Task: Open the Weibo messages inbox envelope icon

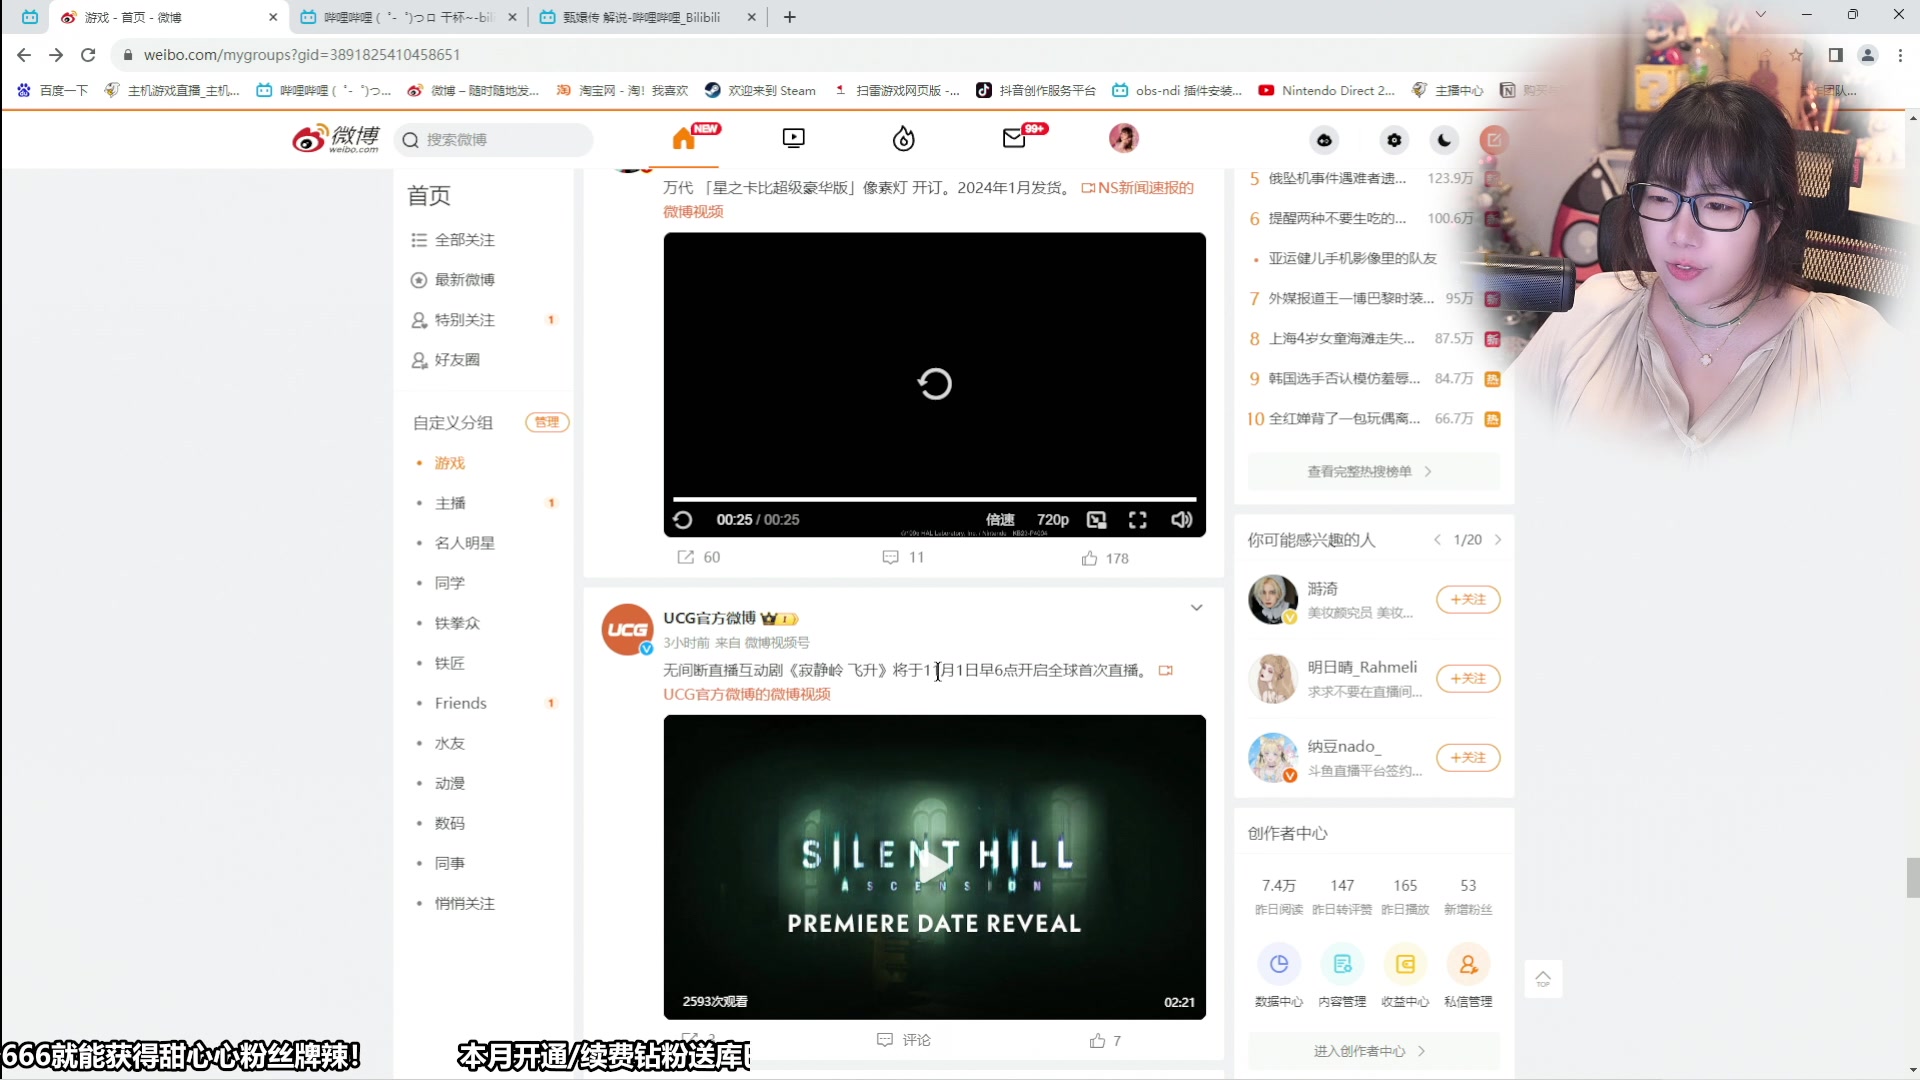Action: point(1014,139)
